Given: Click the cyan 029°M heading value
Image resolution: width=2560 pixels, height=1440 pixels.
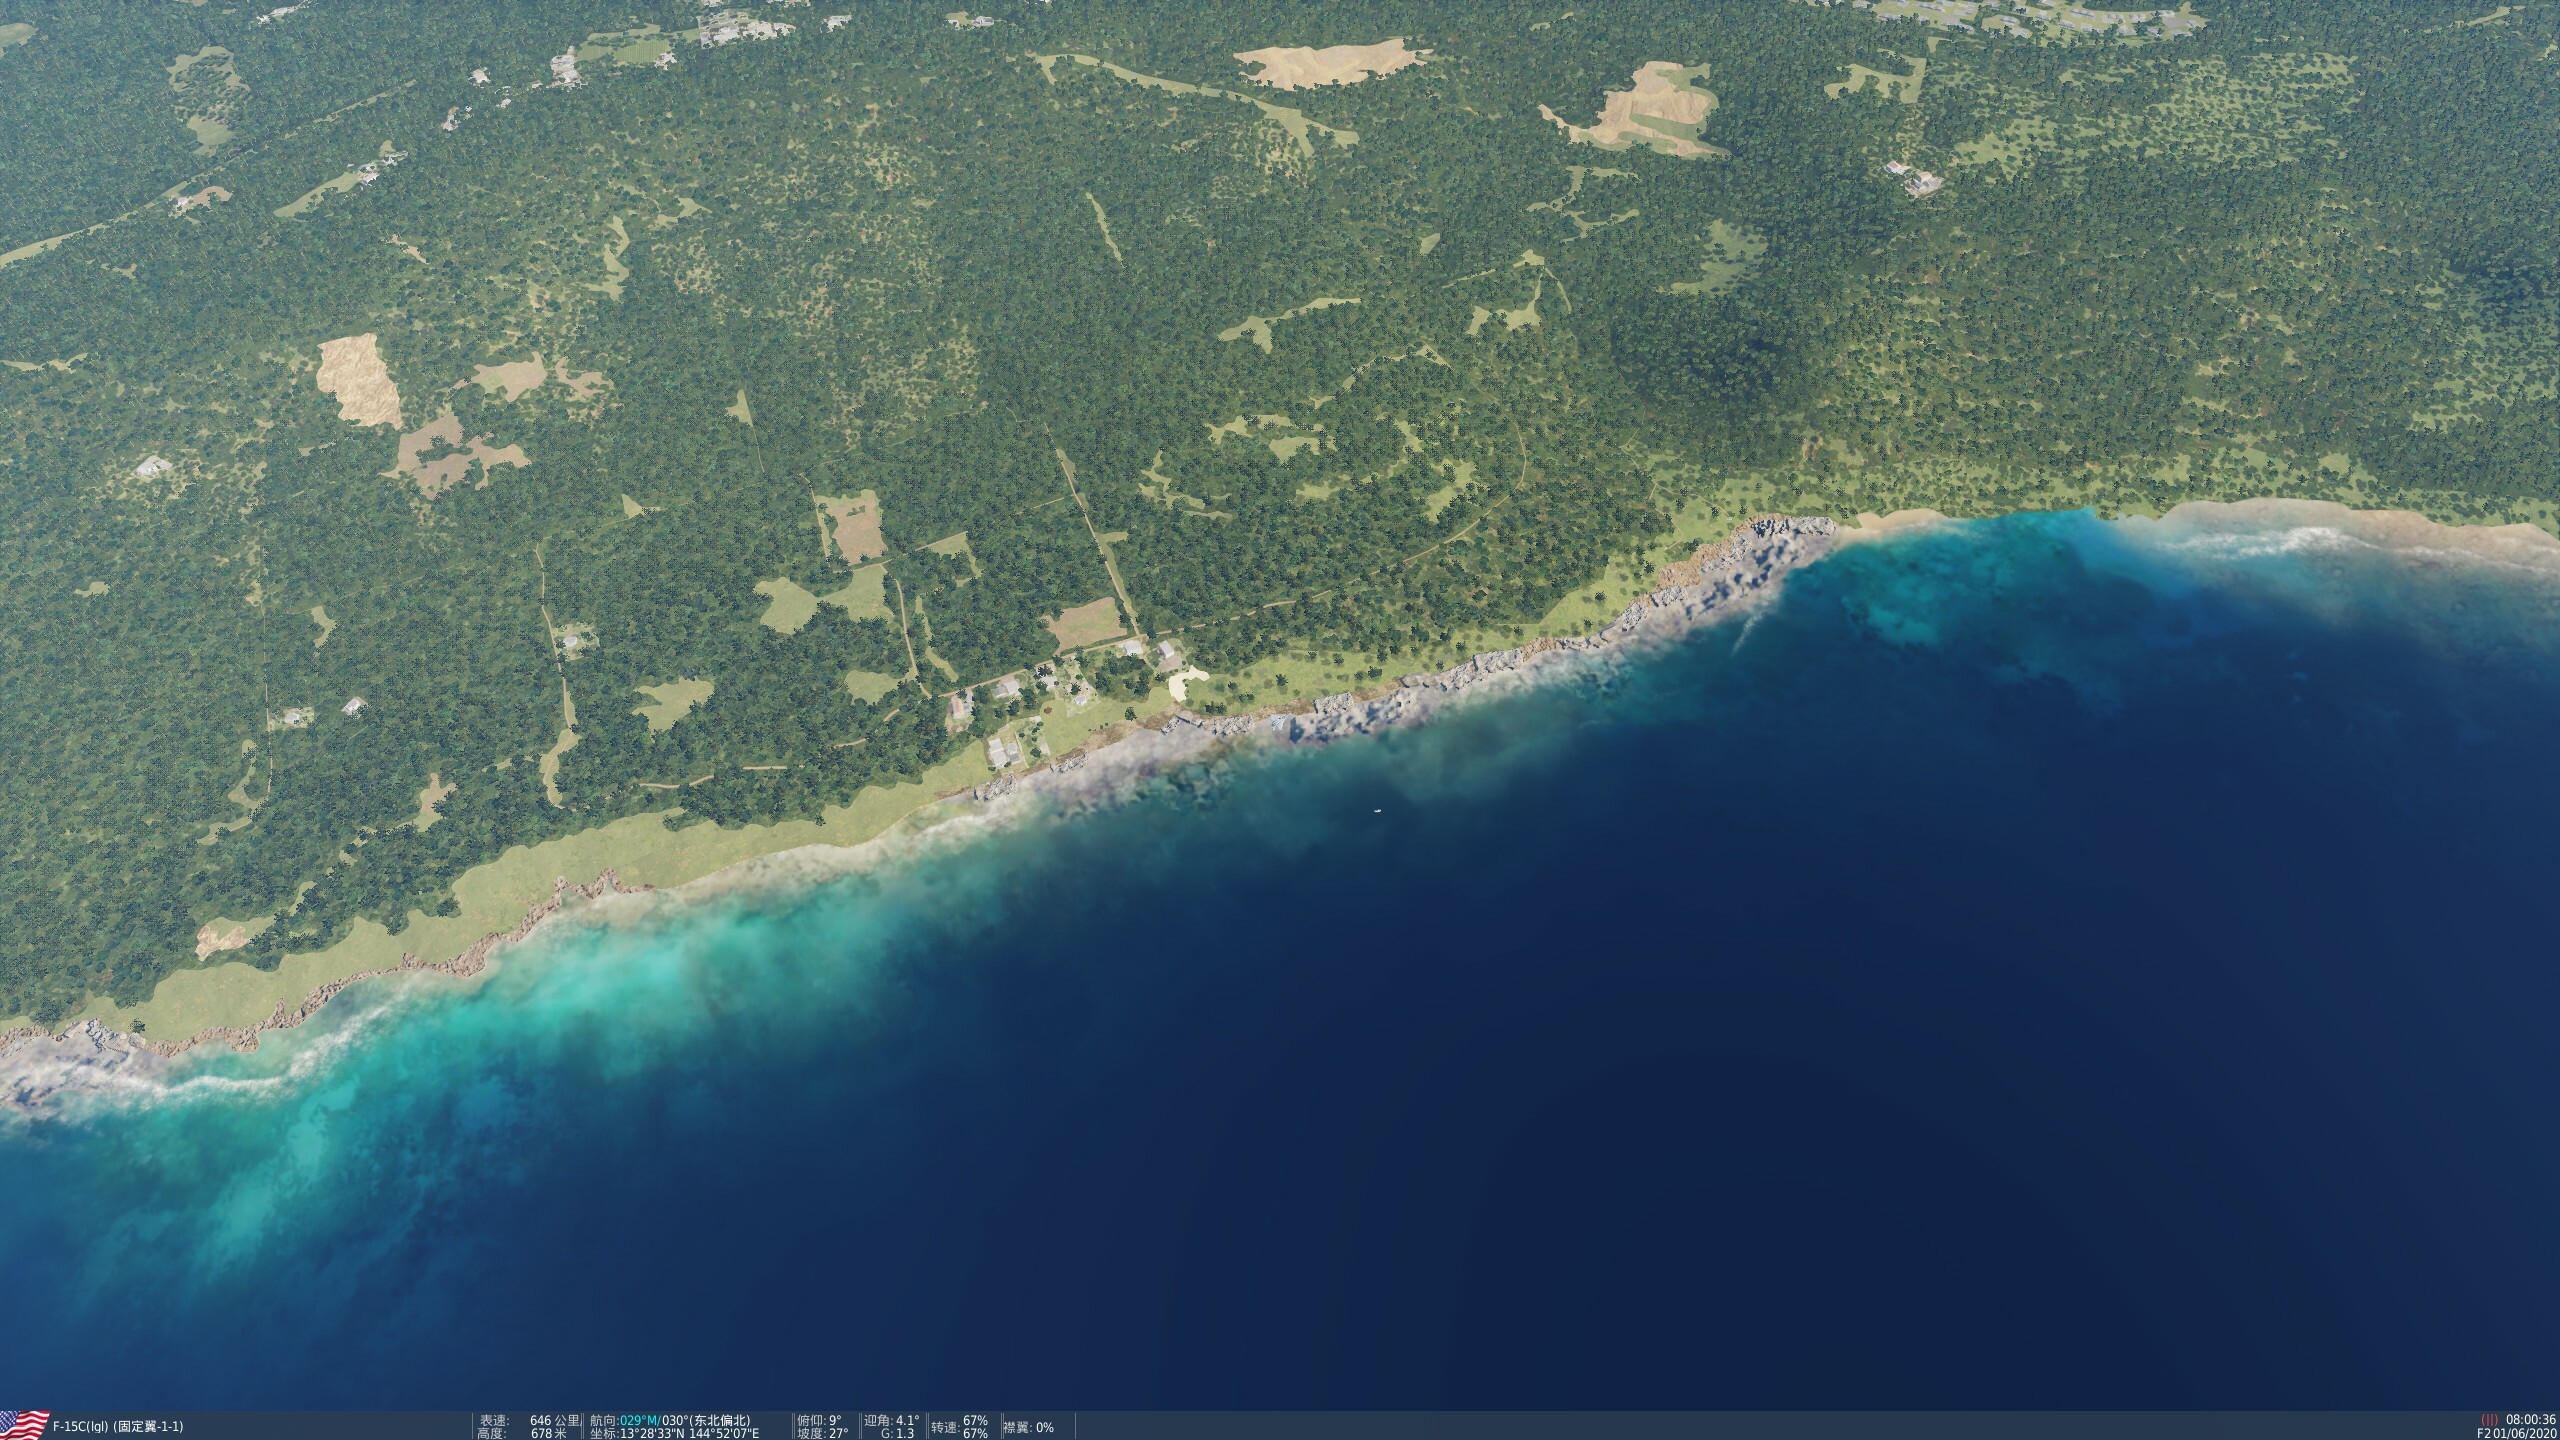Looking at the screenshot, I should tap(638, 1420).
